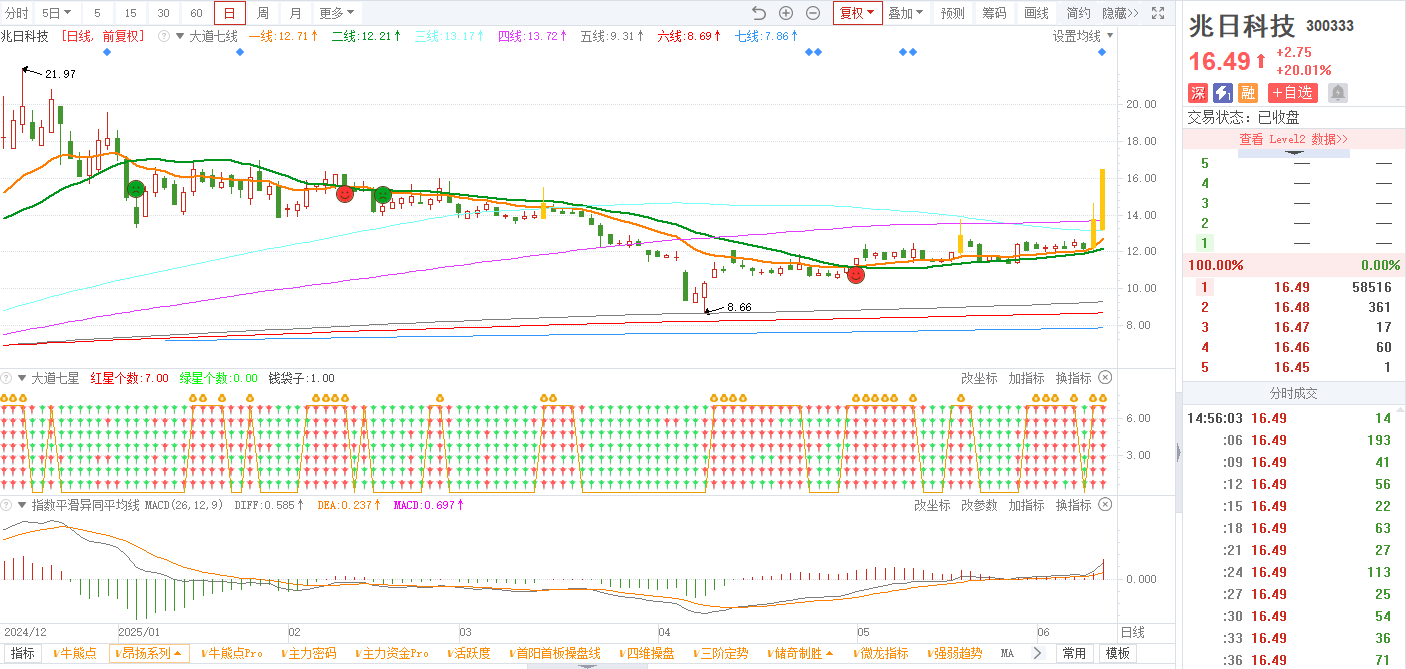Close the 大道七星 indicator panel
Image resolution: width=1406 pixels, height=669 pixels.
(1105, 378)
